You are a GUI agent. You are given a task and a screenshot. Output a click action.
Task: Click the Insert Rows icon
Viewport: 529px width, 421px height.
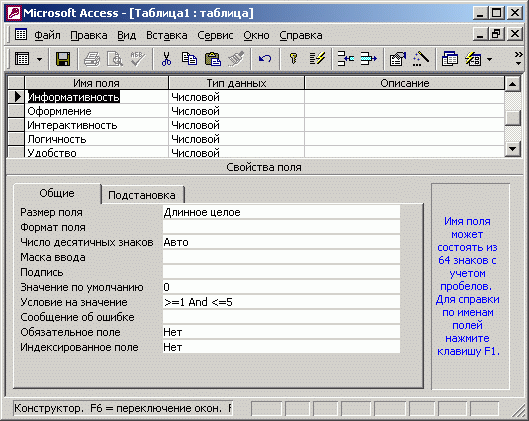click(345, 59)
